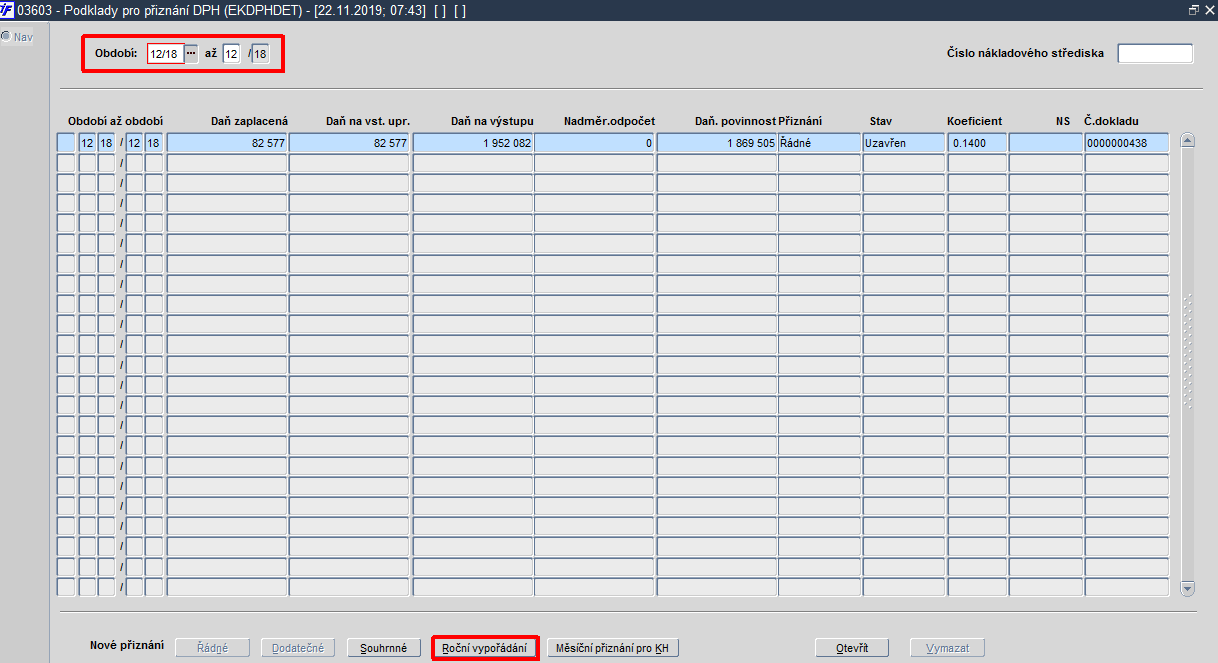Restore the inner window with the restore icon
Screen dimensions: 1218x663
[1193, 9]
